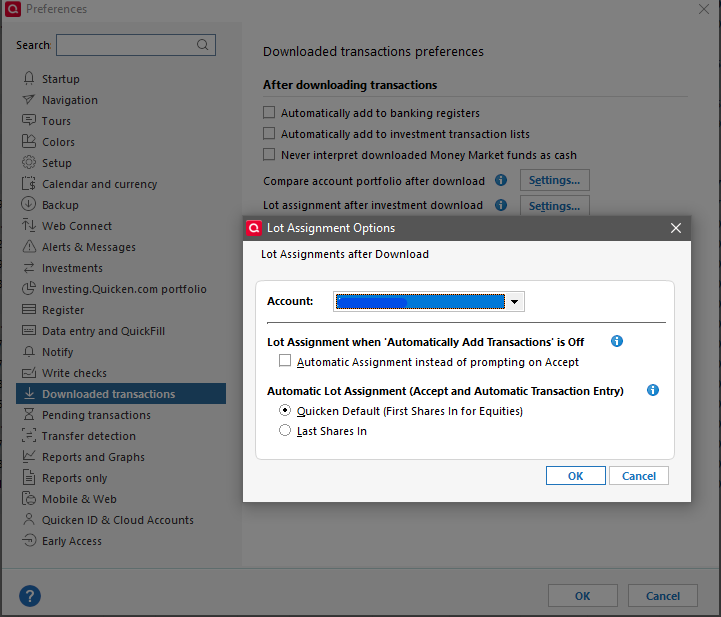721x617 pixels.
Task: Click the Calendar and currency icon
Action: click(x=29, y=183)
